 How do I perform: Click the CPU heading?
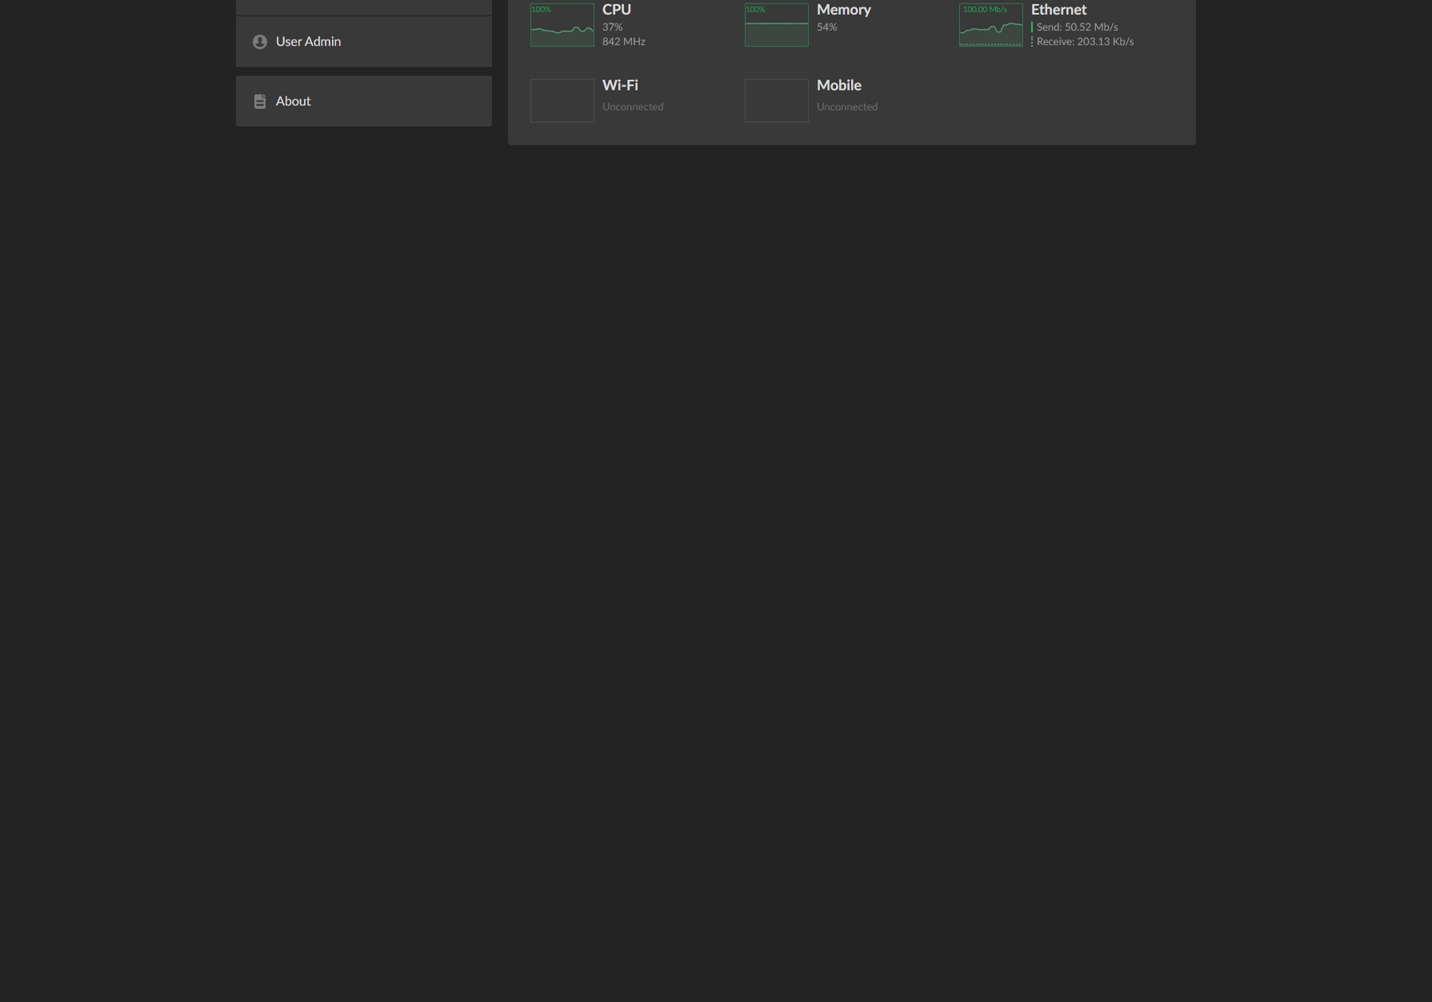tap(616, 10)
